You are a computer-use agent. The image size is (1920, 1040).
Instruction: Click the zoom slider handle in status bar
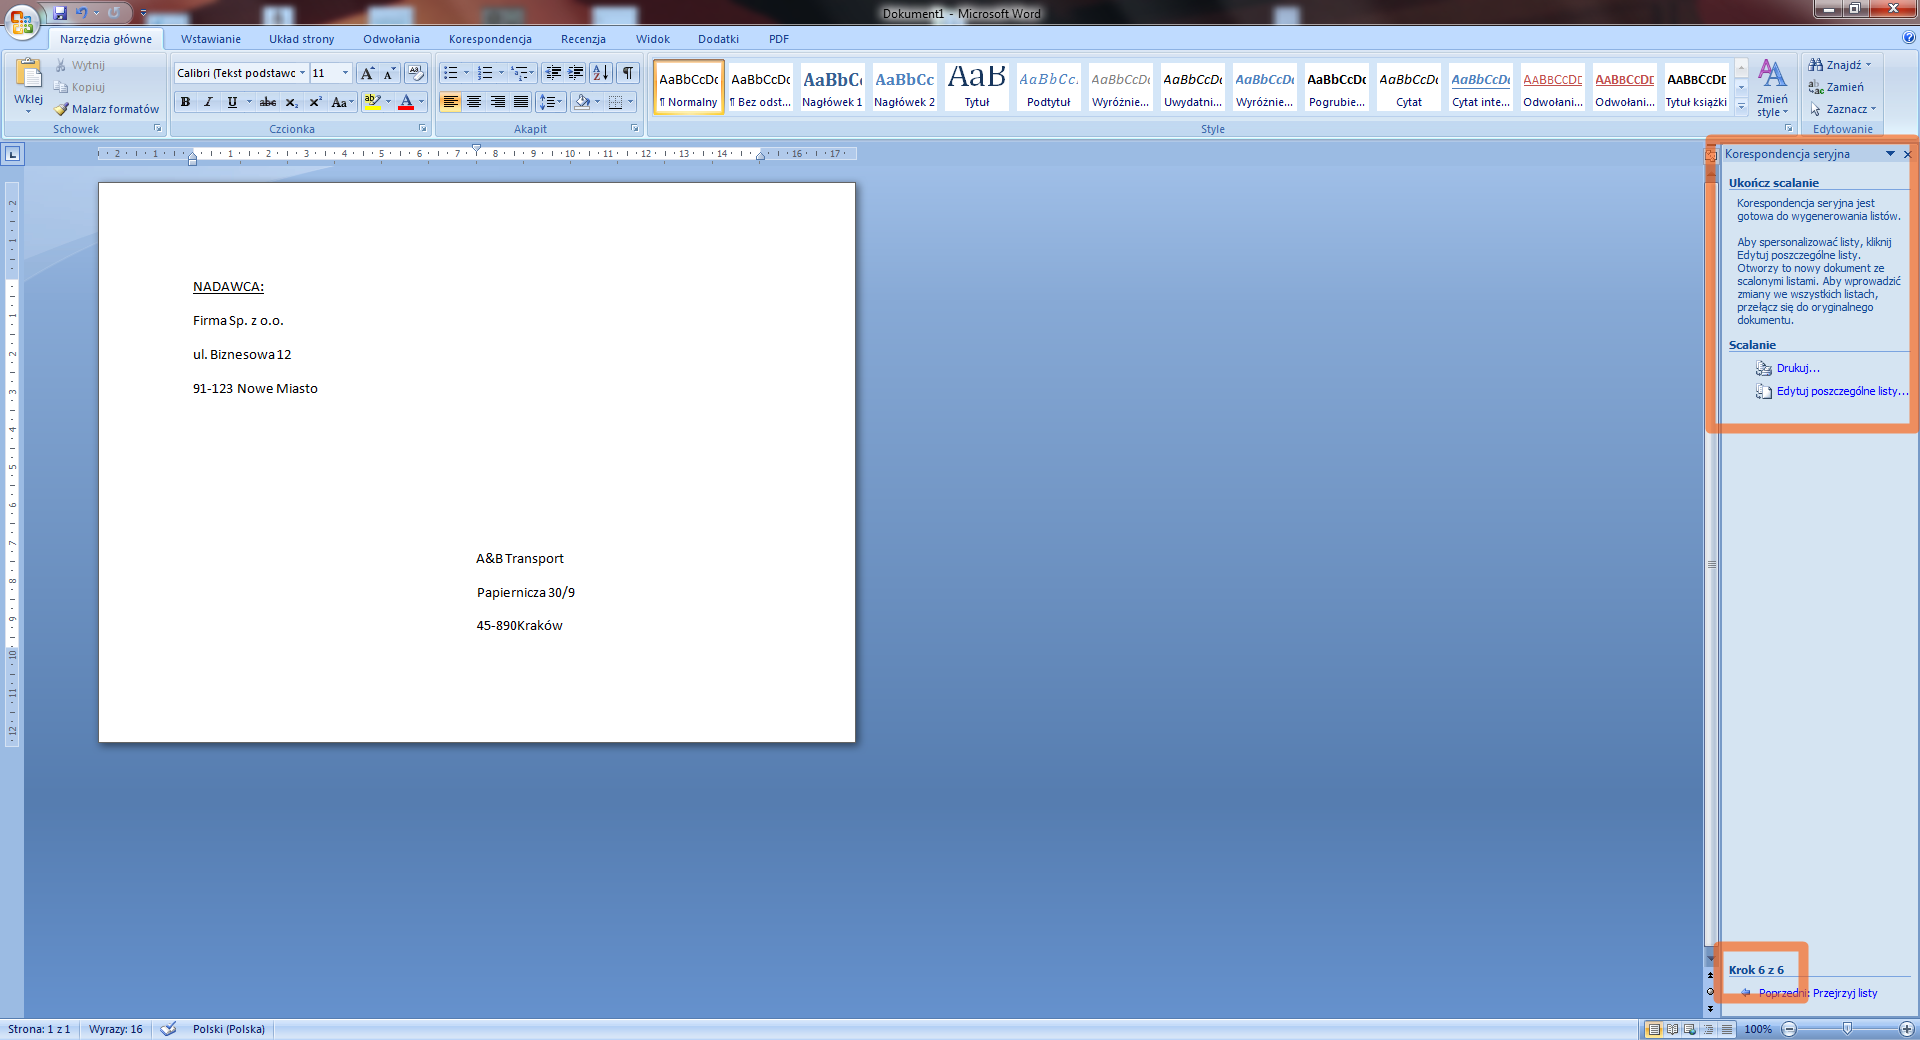(1847, 1029)
